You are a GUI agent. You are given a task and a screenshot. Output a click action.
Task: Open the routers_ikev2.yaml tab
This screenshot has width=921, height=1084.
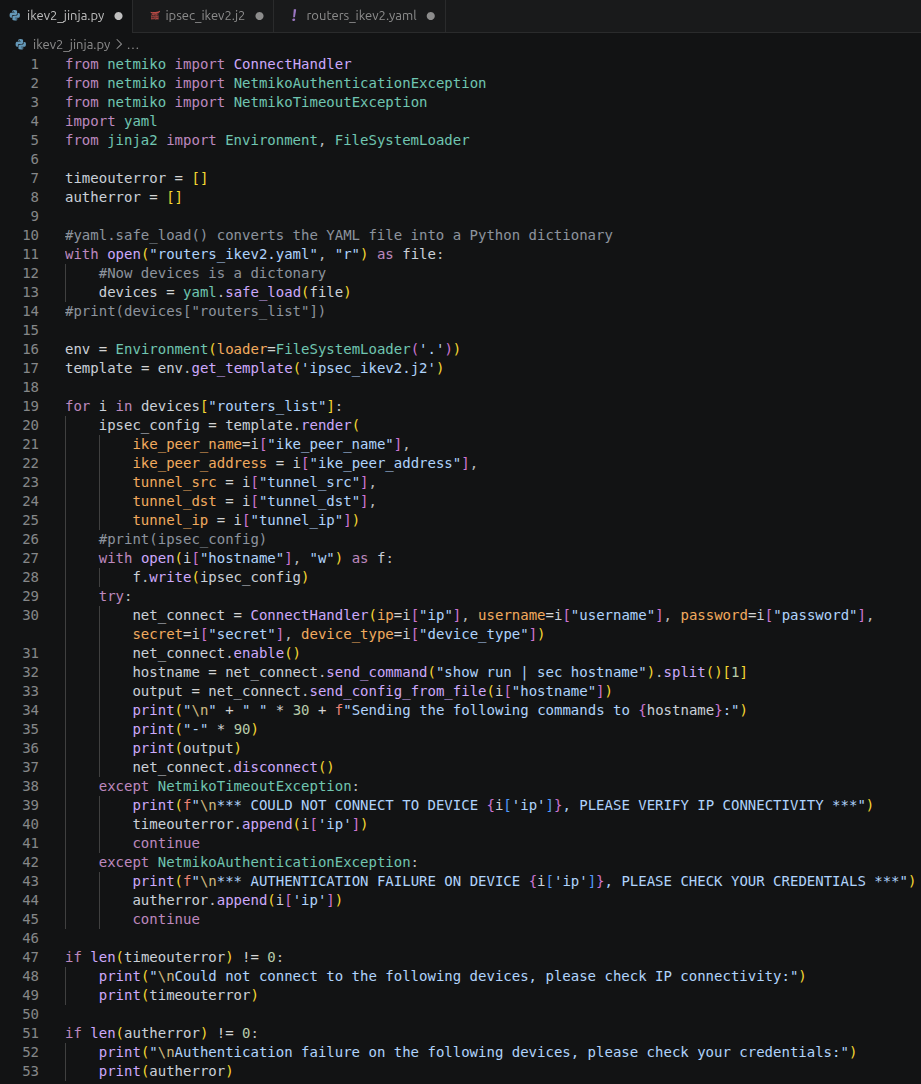click(x=361, y=16)
